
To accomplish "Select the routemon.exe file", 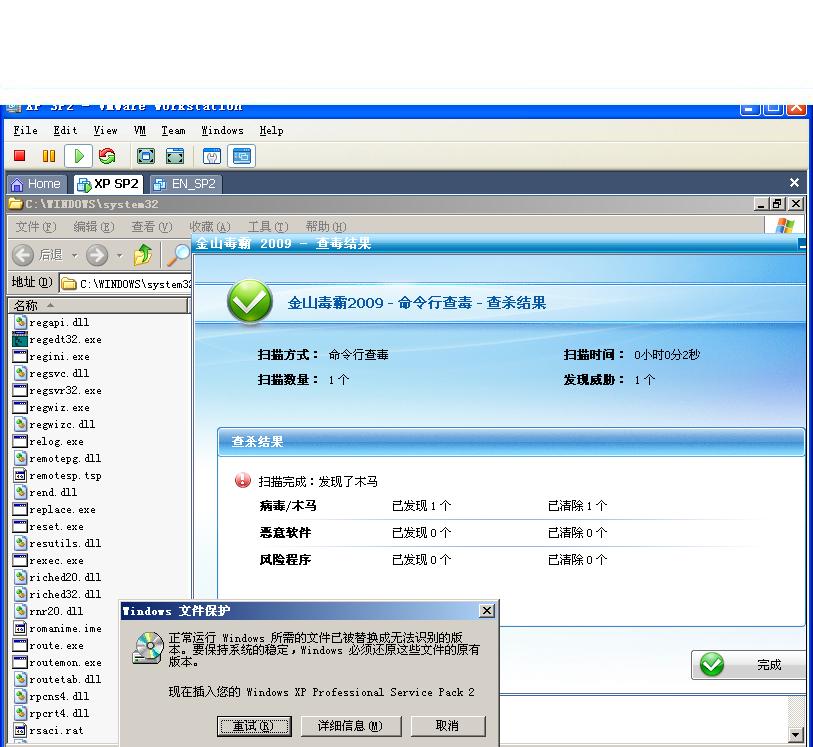I will (58, 663).
